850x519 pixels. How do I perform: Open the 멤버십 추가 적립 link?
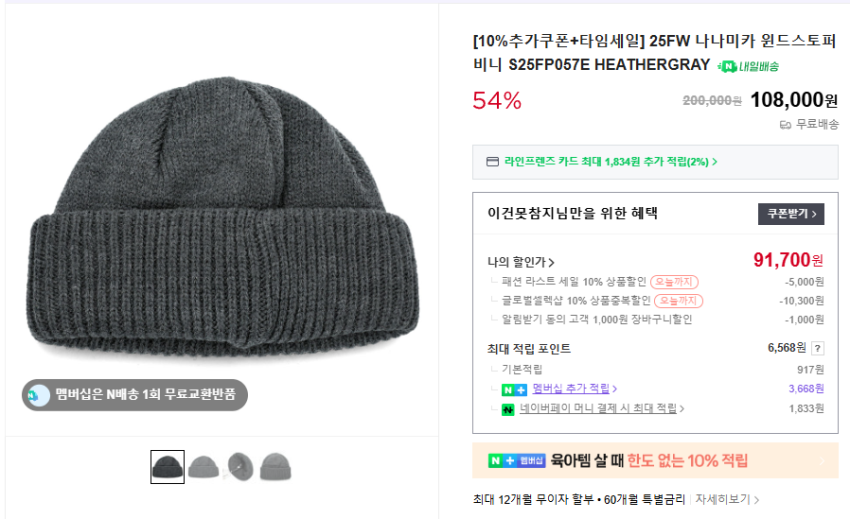pos(574,389)
